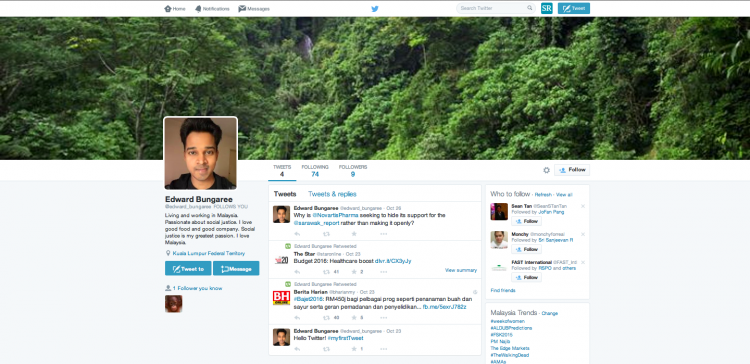Favorite the Hello Twitter tweet

click(354, 349)
